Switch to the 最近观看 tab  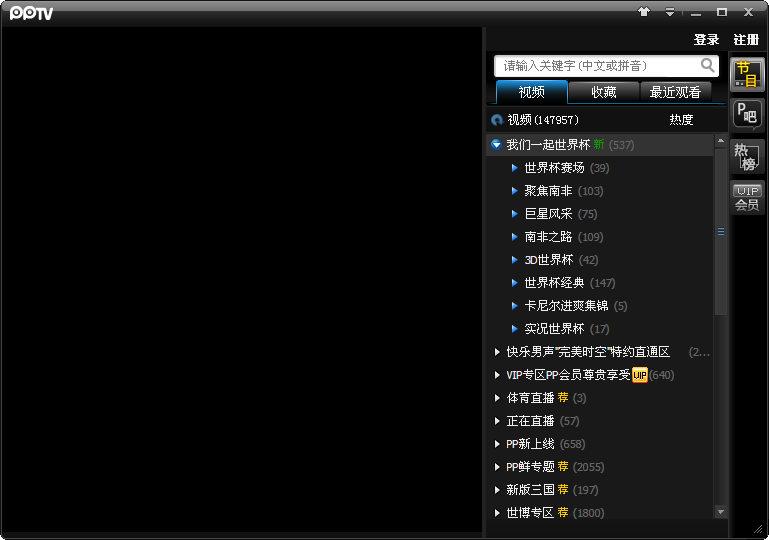[675, 92]
